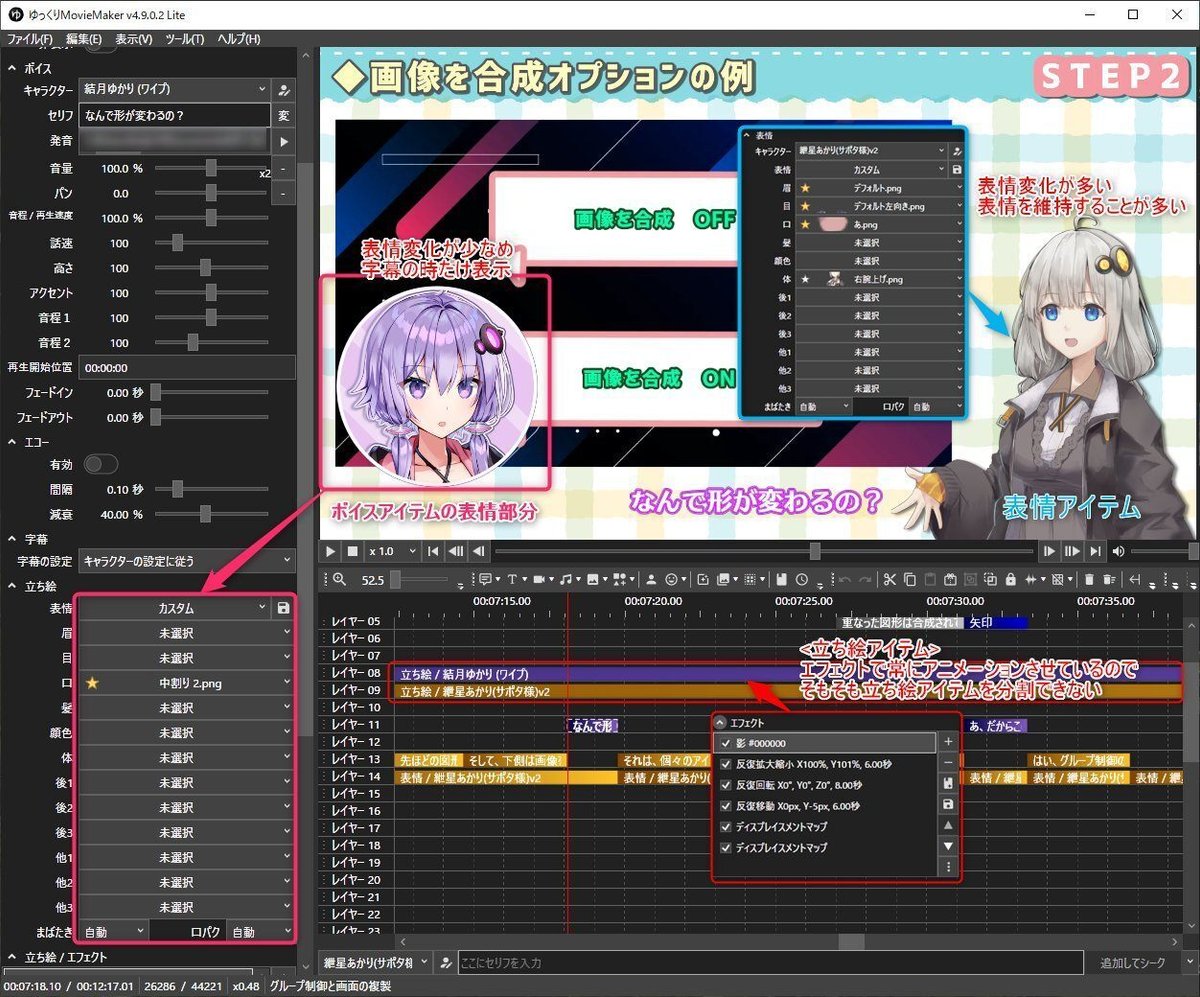
Task: Click the 音量 slider handle
Action: (211, 168)
